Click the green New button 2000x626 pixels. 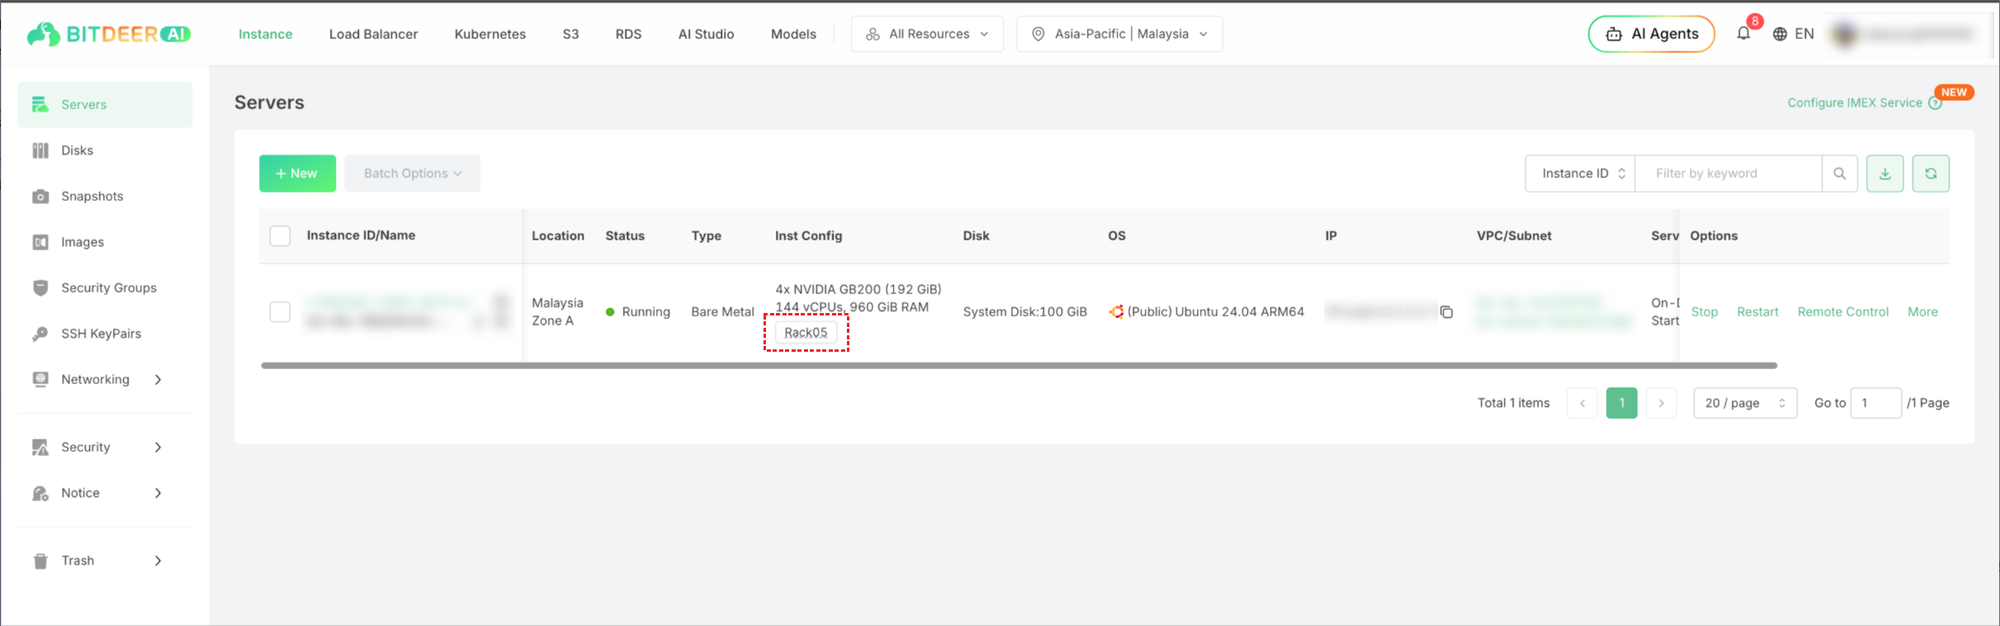pyautogui.click(x=297, y=173)
